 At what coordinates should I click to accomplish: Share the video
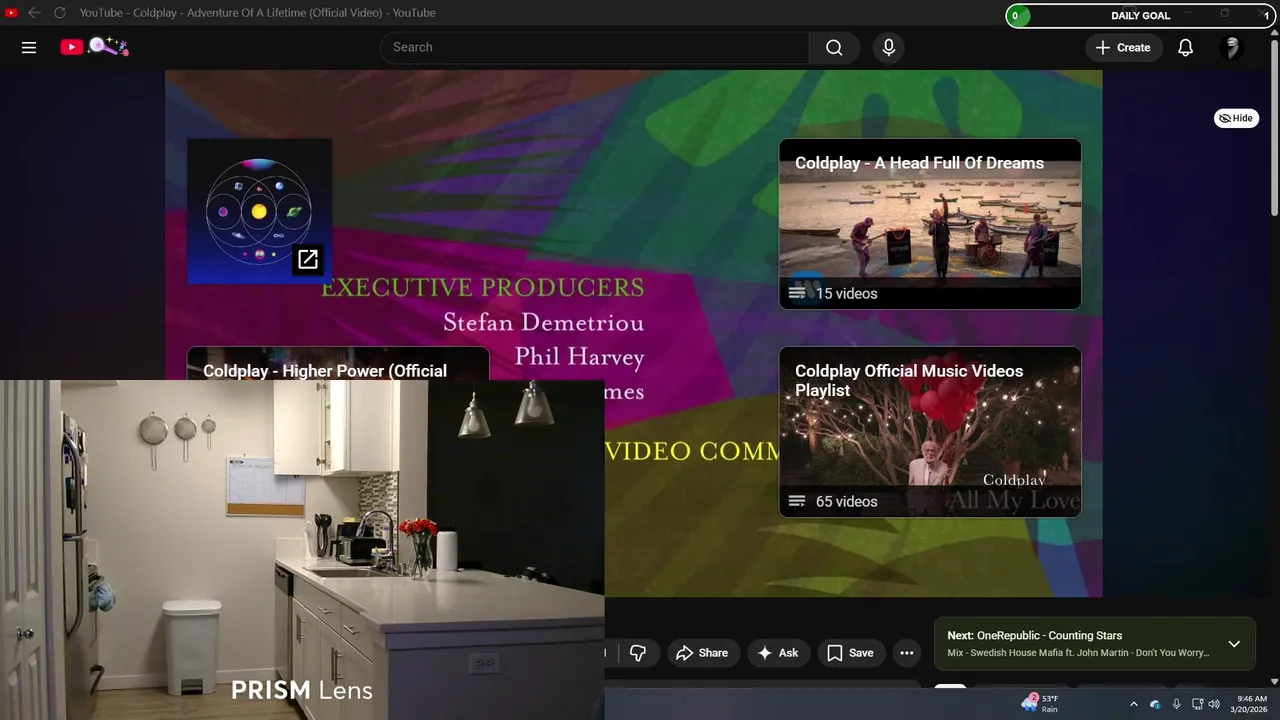coord(703,653)
